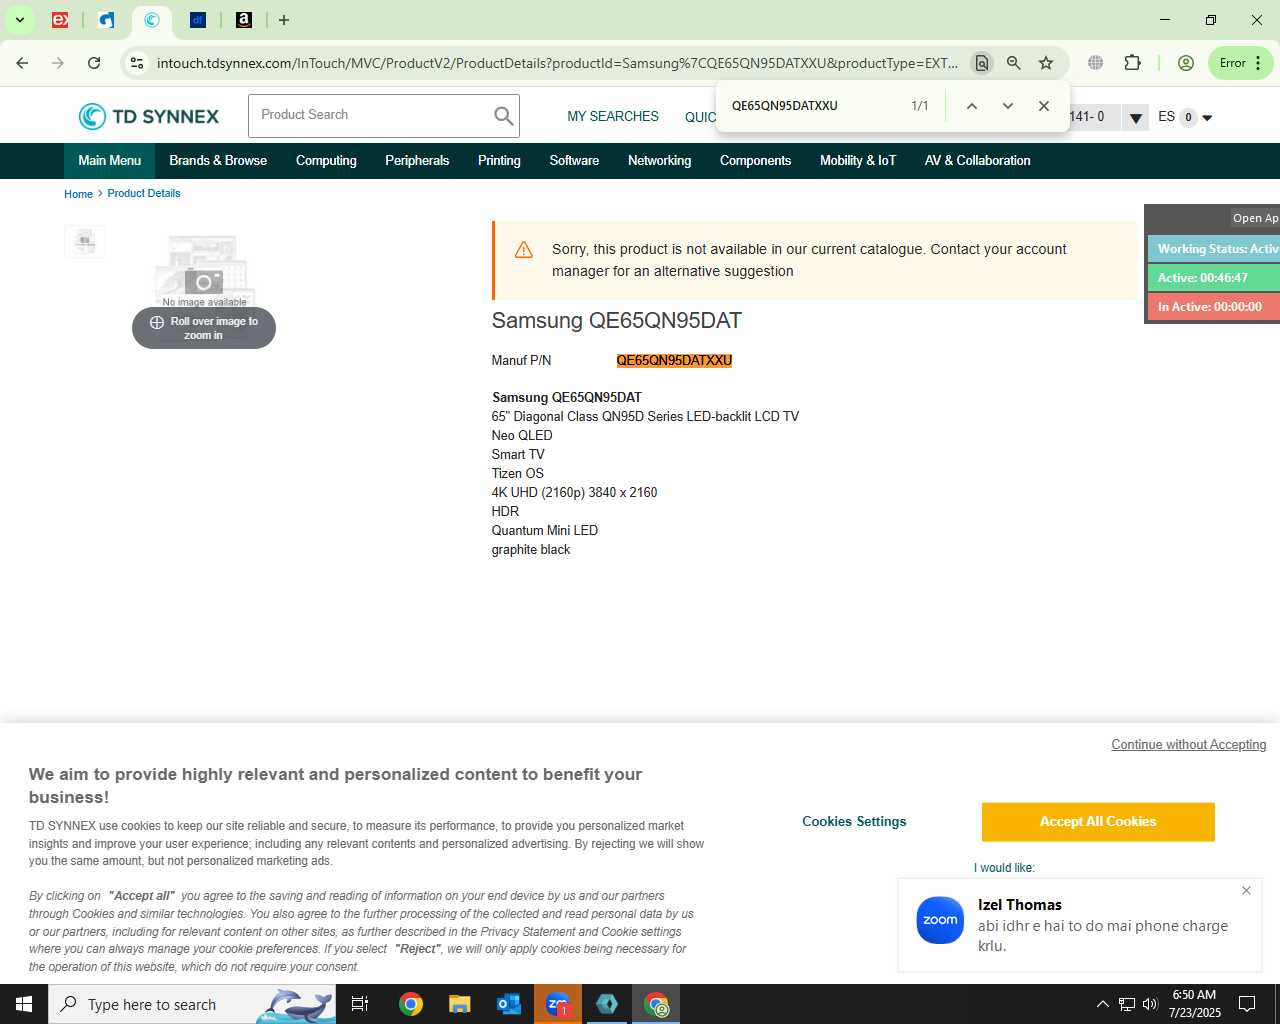Click the product search magnifier icon
The image size is (1280, 1024).
[x=503, y=116]
